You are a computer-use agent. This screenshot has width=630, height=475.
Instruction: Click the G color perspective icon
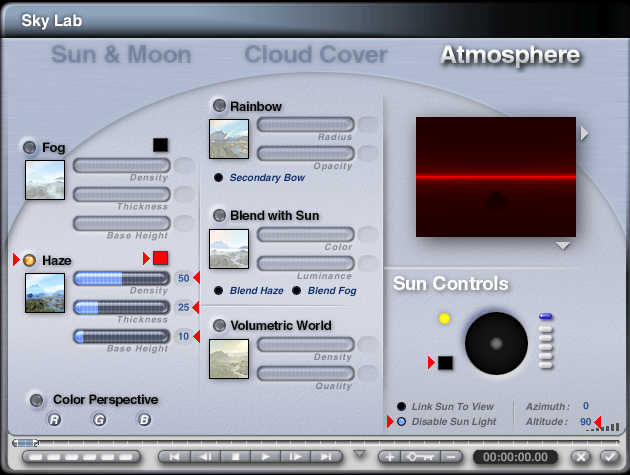[100, 420]
